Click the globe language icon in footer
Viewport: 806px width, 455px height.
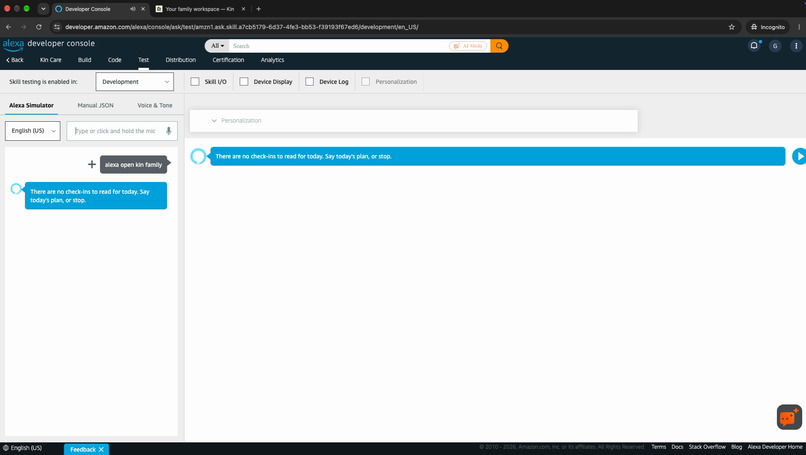[6, 448]
